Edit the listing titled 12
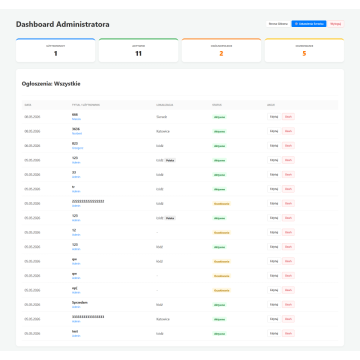This screenshot has height=360, width=360. [274, 232]
